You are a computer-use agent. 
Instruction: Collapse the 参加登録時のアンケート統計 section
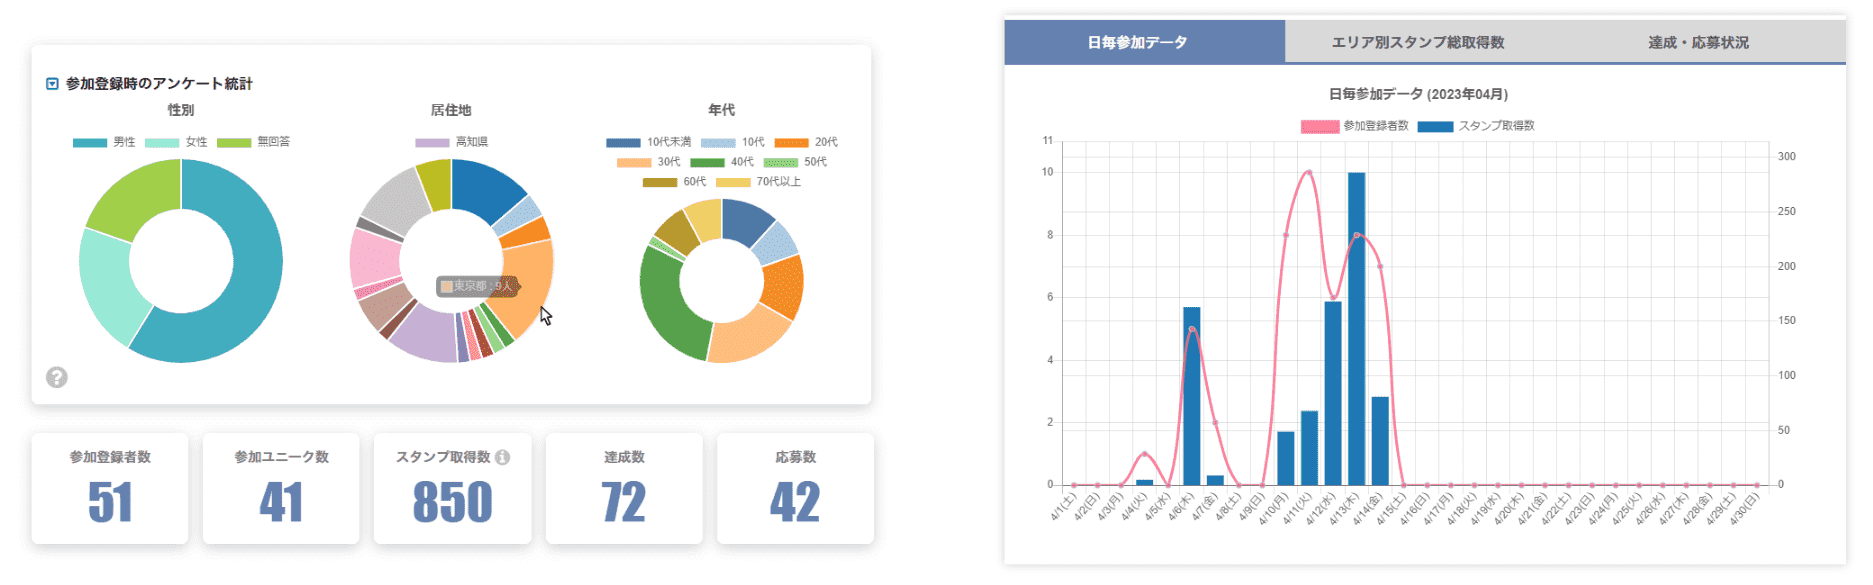[x=52, y=84]
